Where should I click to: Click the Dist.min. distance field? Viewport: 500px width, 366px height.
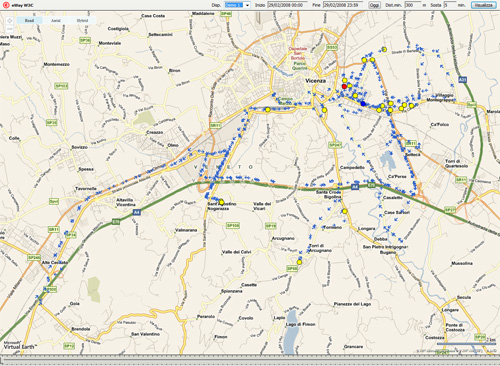click(x=413, y=5)
